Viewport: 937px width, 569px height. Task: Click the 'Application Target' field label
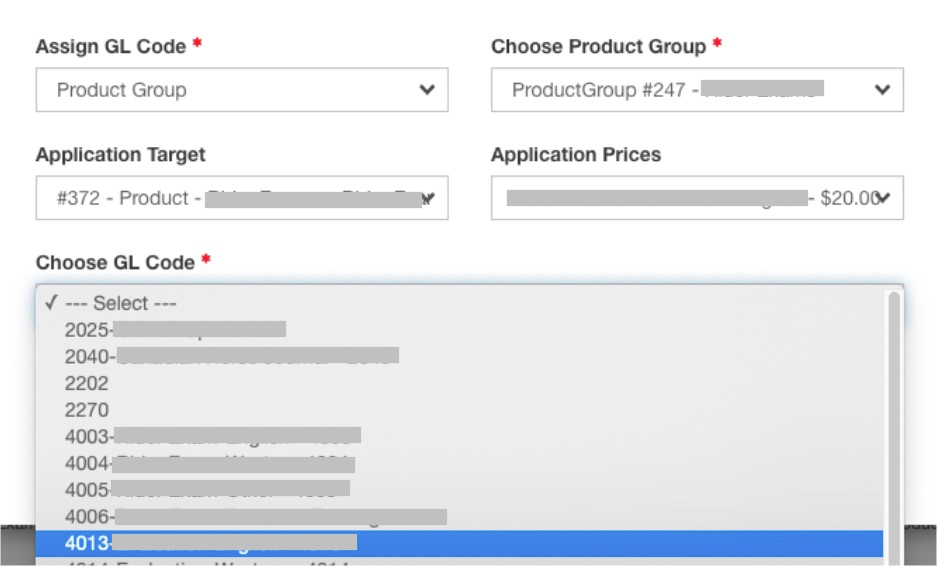pyautogui.click(x=120, y=155)
